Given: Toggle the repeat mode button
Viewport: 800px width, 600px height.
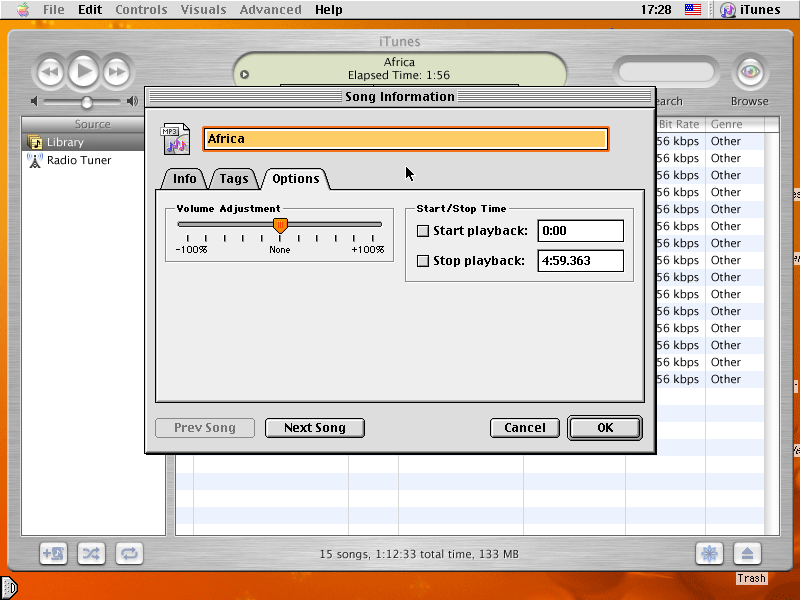Looking at the screenshot, I should 129,554.
